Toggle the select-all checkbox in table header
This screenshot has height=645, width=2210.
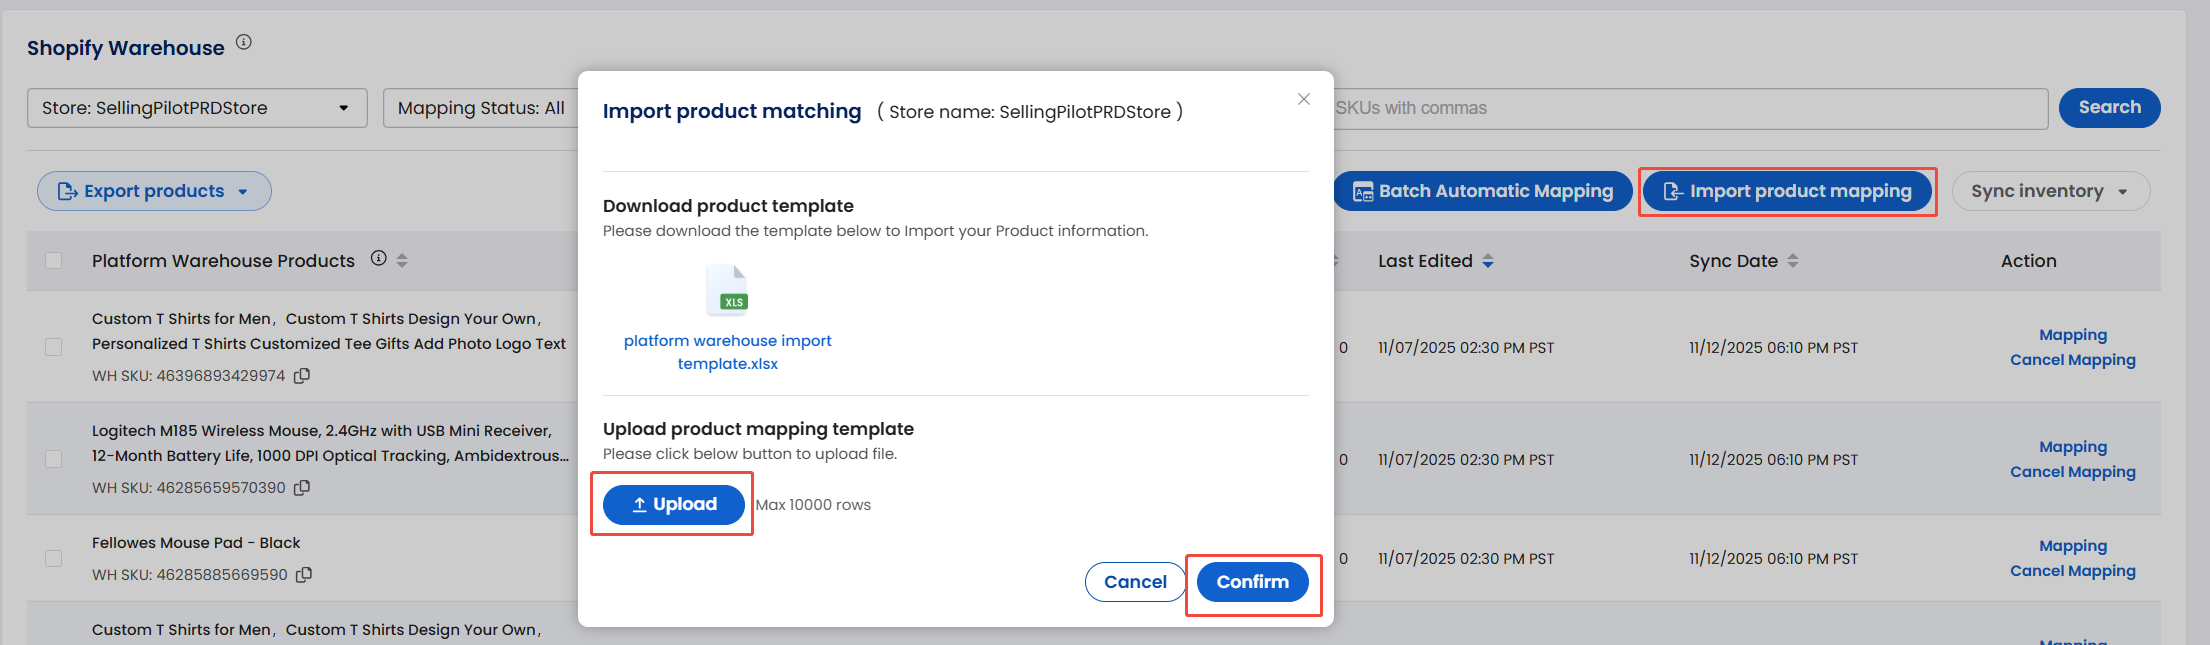(54, 261)
